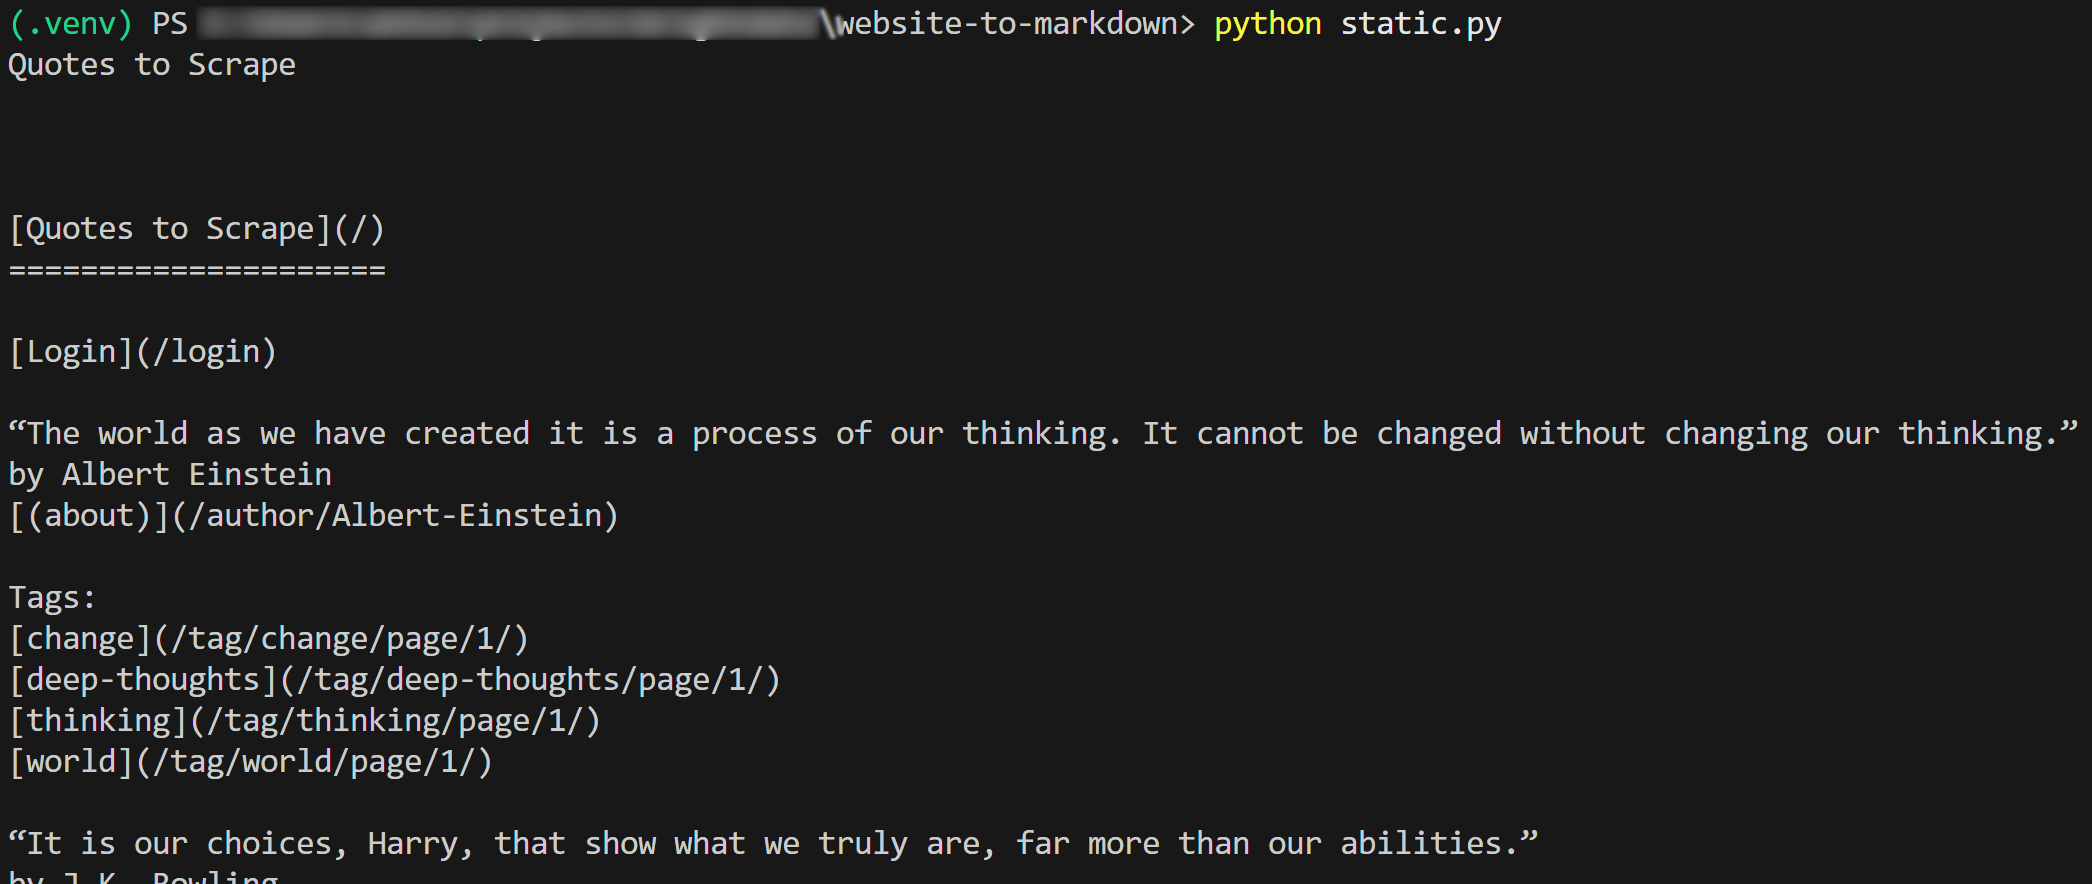Click the 'by Albert Einstein' line

pyautogui.click(x=170, y=475)
